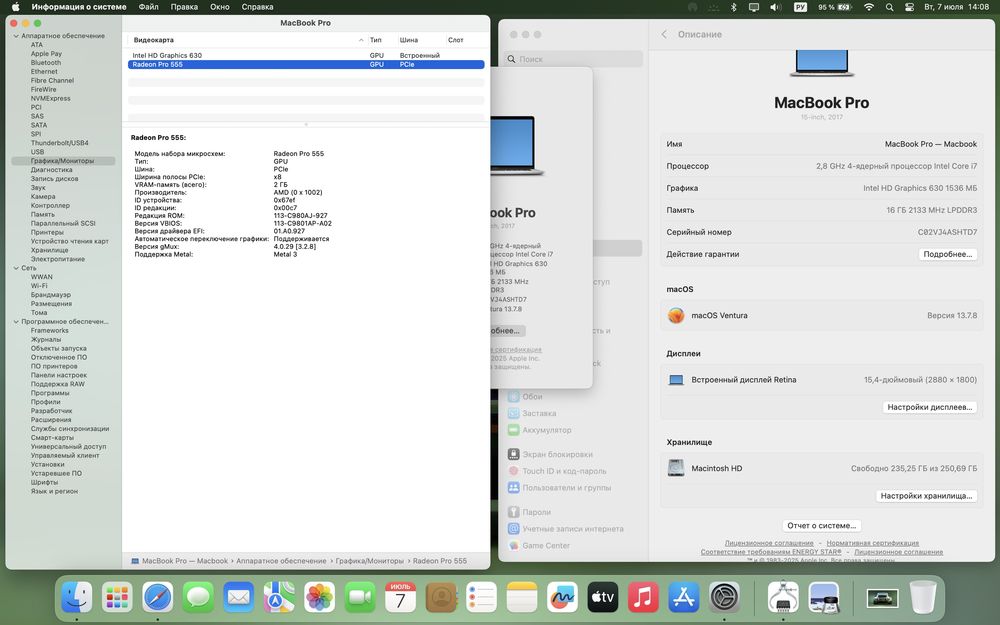Open Spotlight search in menu bar
Screen dimensions: 1000x625
890,7
